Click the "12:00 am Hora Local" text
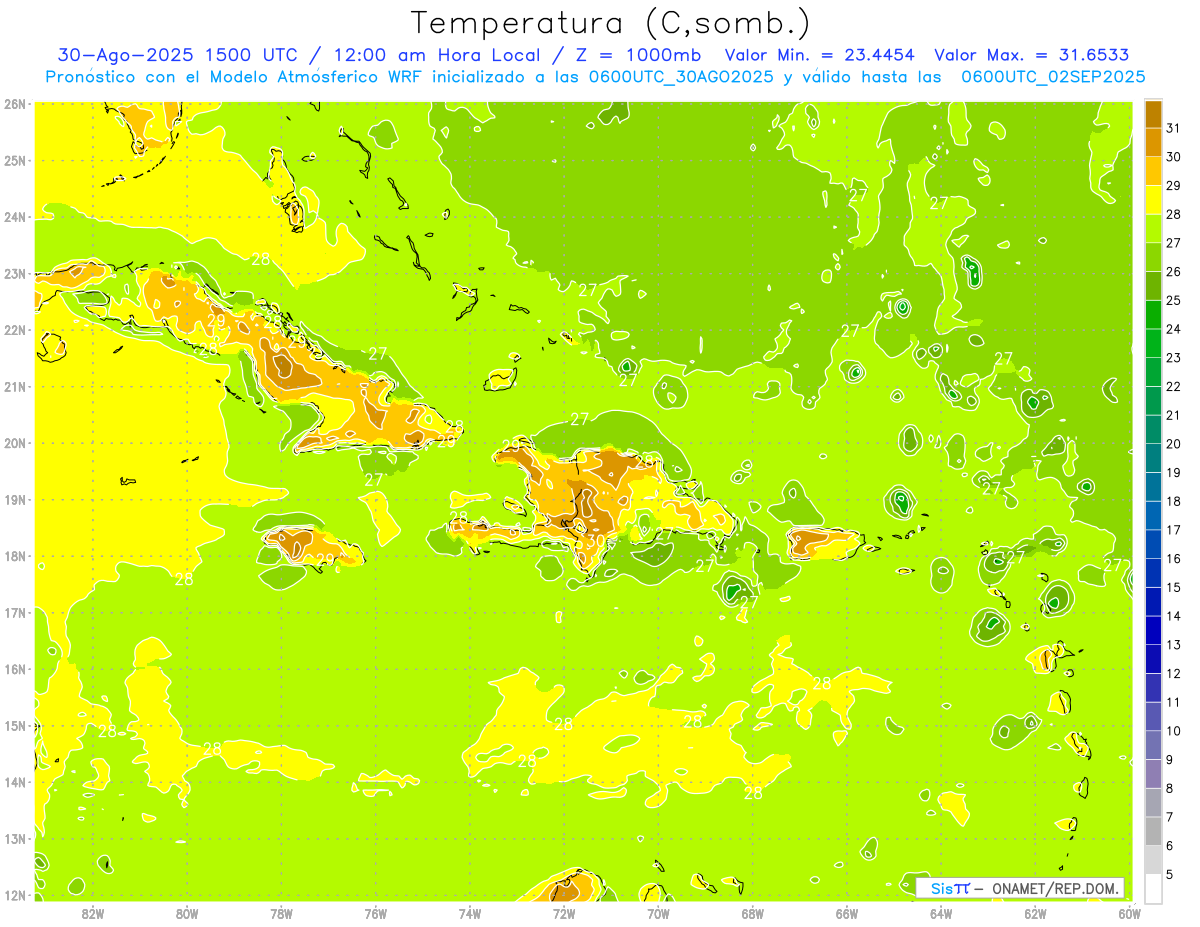Viewport: 1200px width, 927px height. [436, 55]
